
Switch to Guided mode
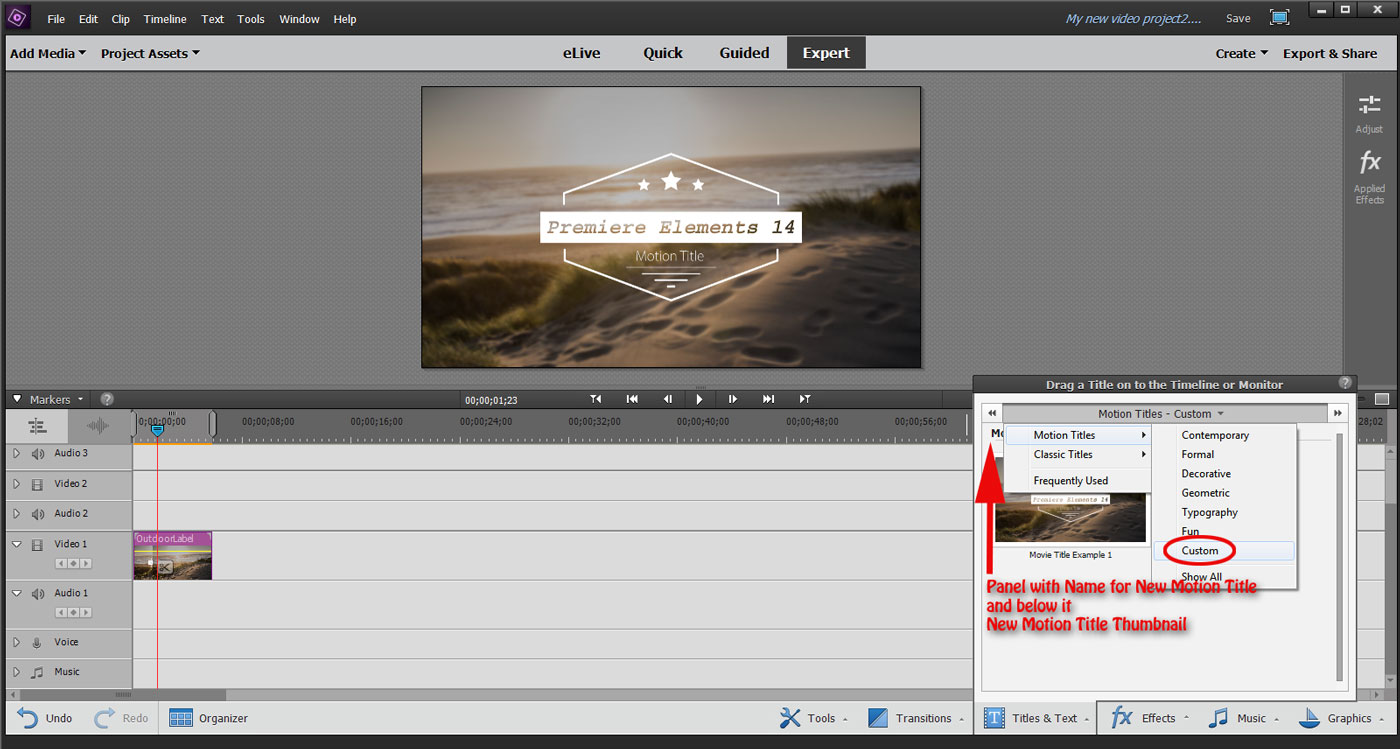point(745,53)
